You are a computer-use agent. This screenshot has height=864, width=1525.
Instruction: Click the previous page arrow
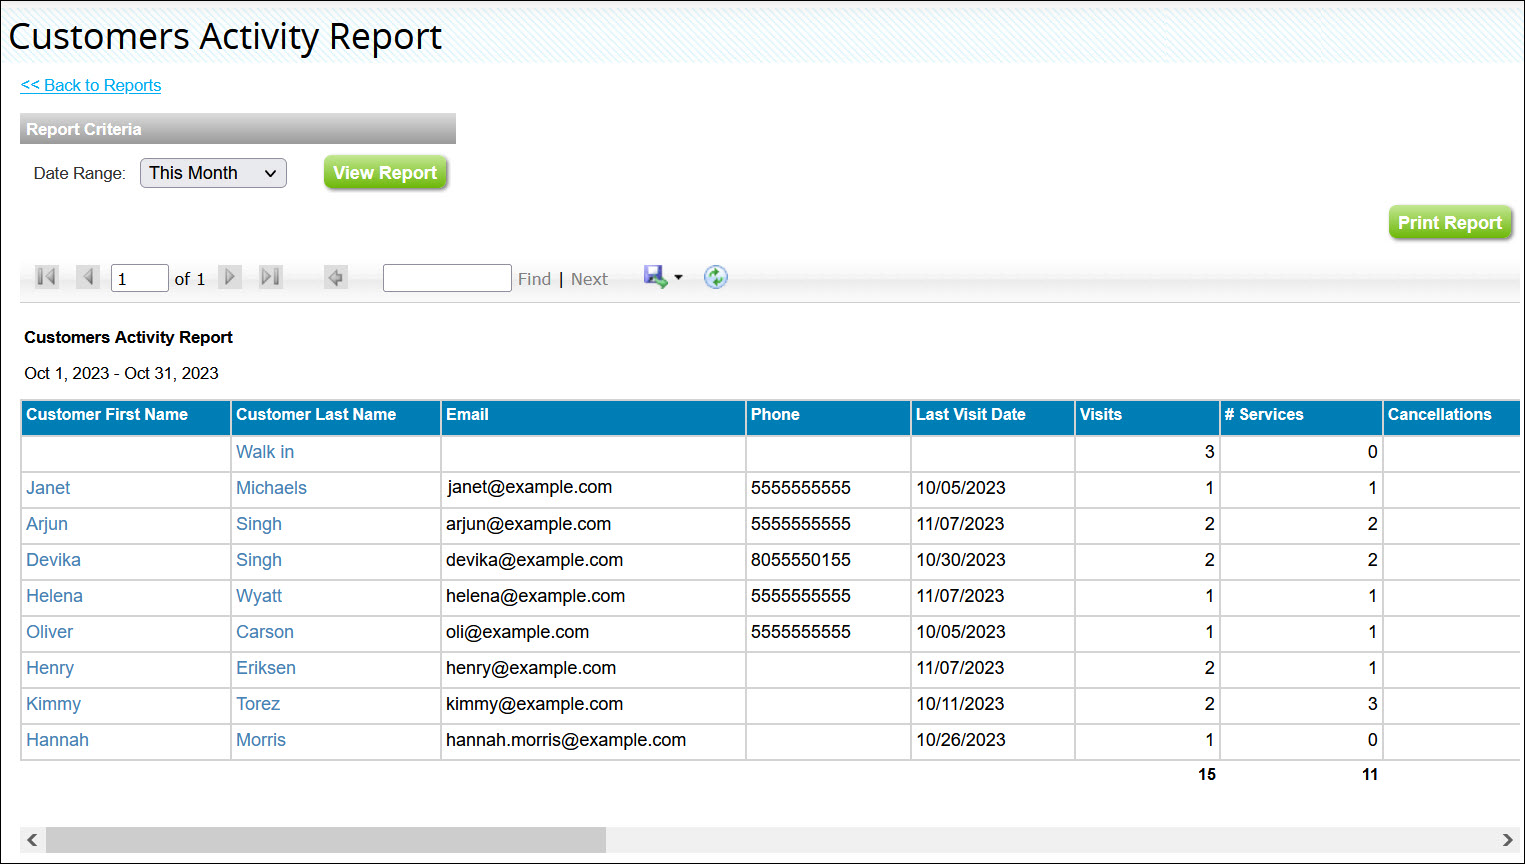(x=88, y=277)
